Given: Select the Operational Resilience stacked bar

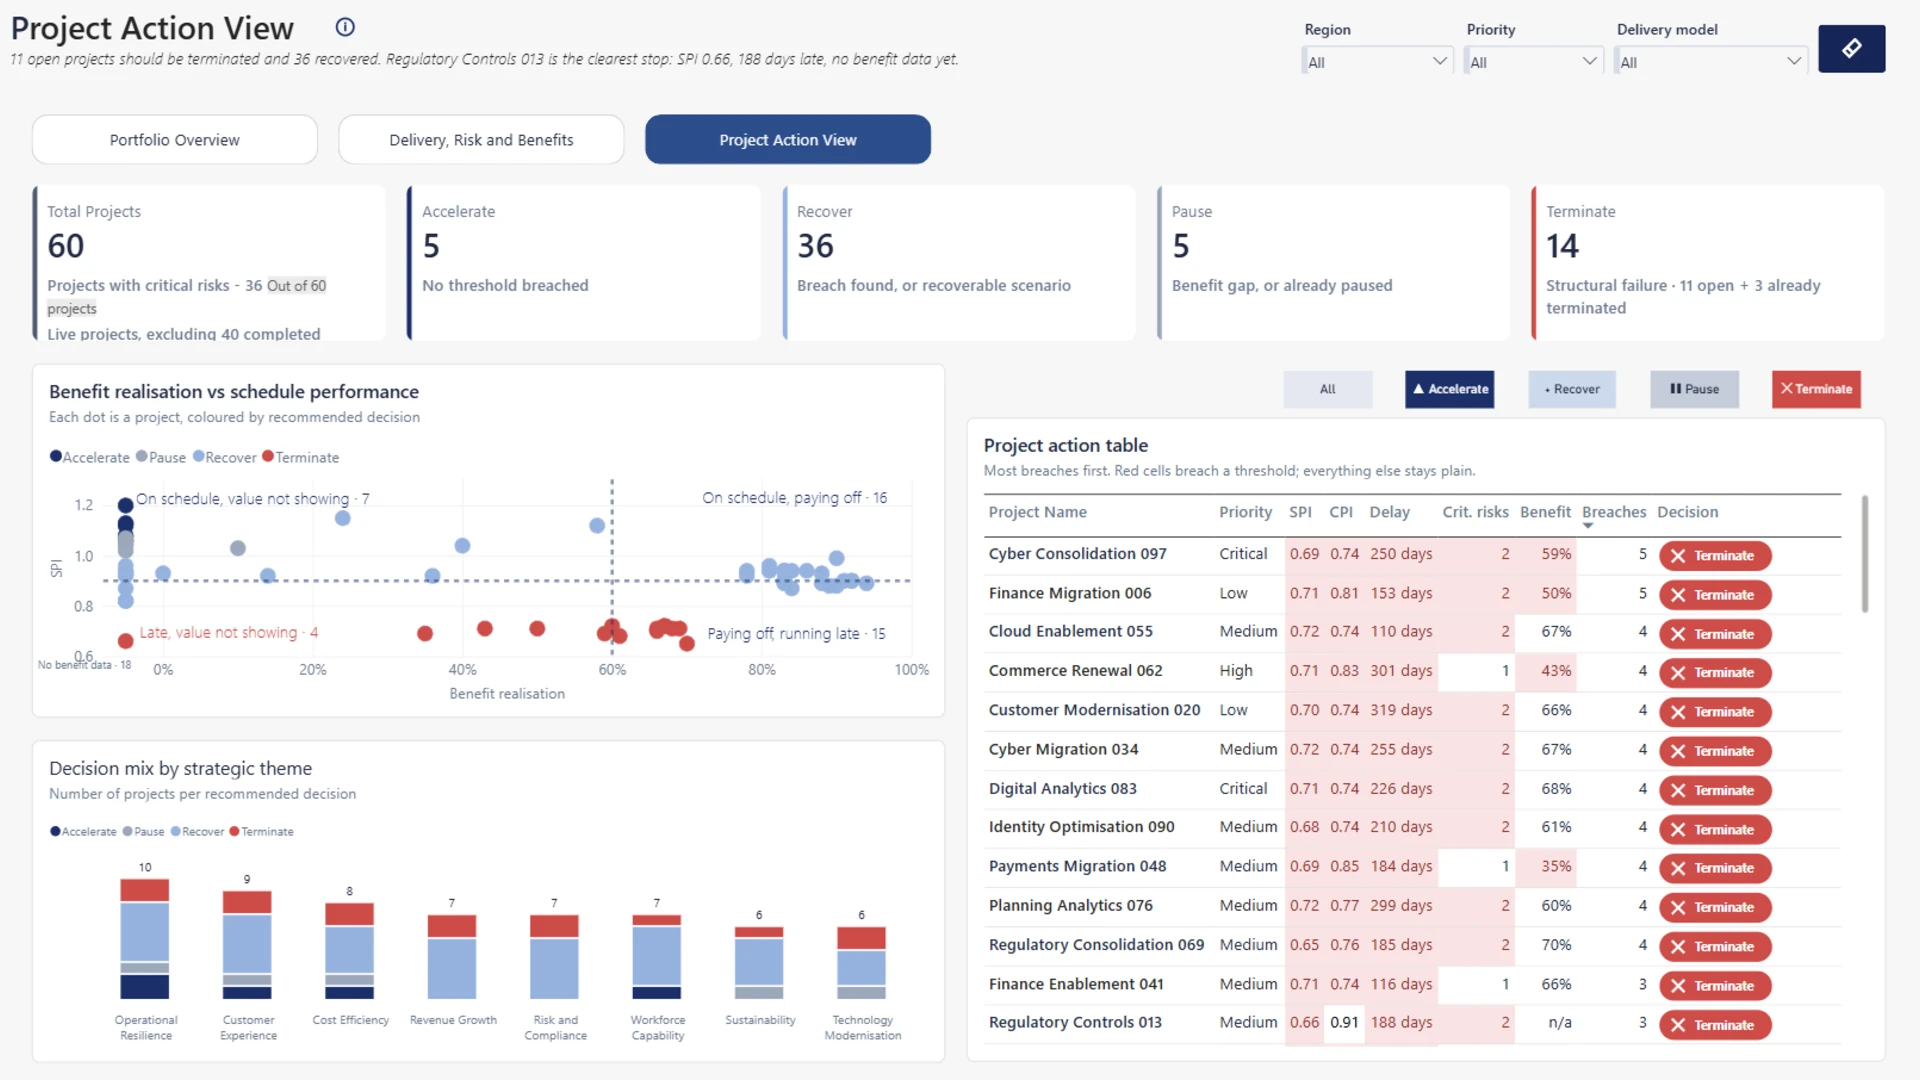Looking at the screenshot, I should pyautogui.click(x=145, y=939).
